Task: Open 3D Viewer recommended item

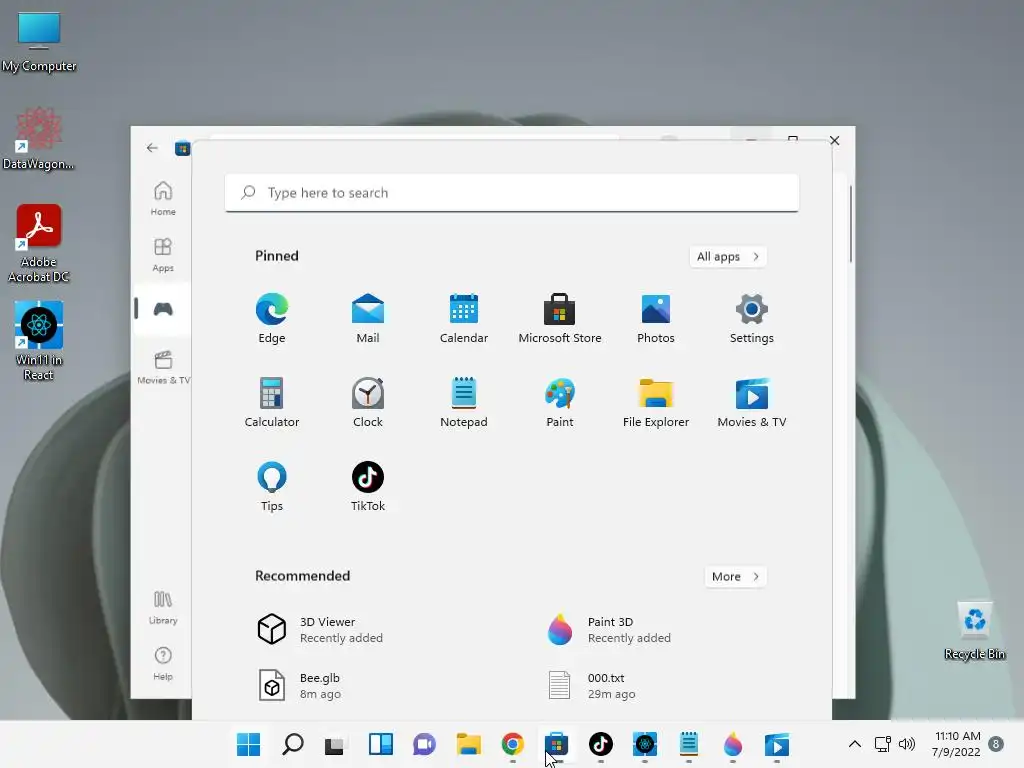Action: [x=320, y=630]
